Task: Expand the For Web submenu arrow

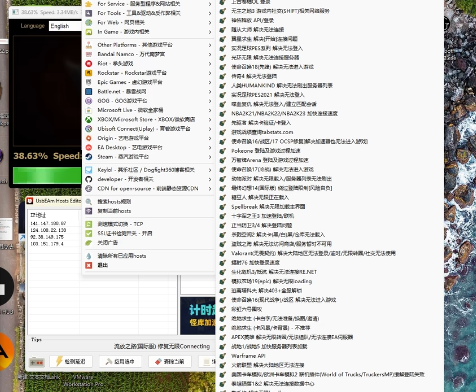Action: tap(210, 23)
